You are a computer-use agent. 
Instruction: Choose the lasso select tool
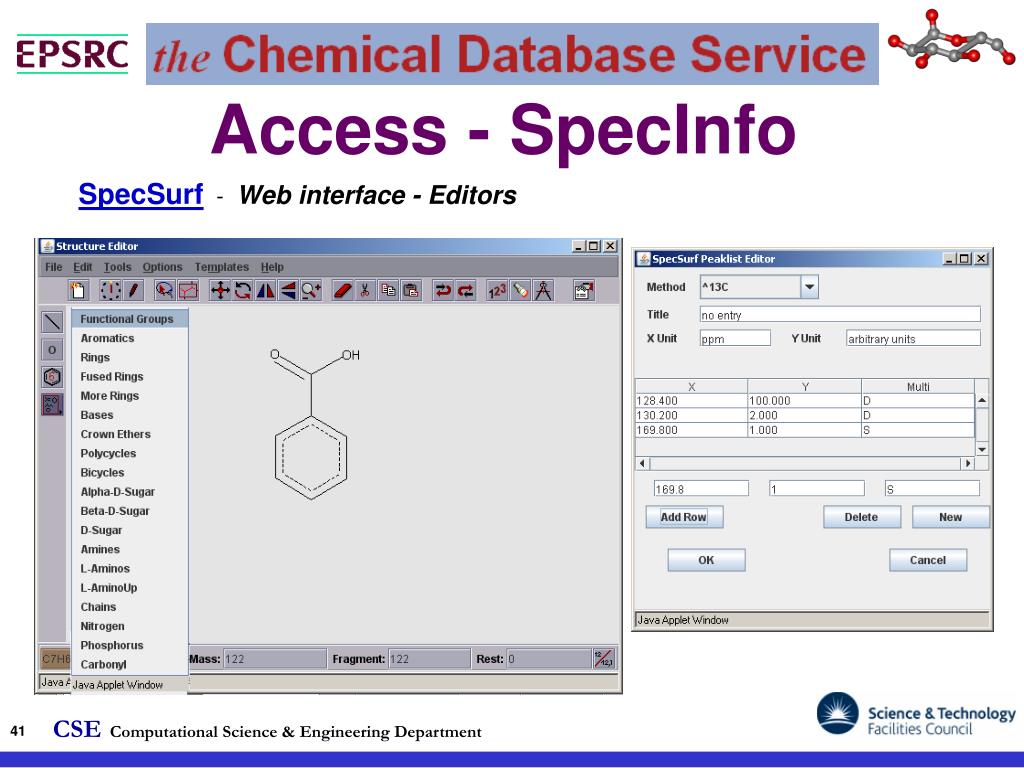[x=165, y=290]
